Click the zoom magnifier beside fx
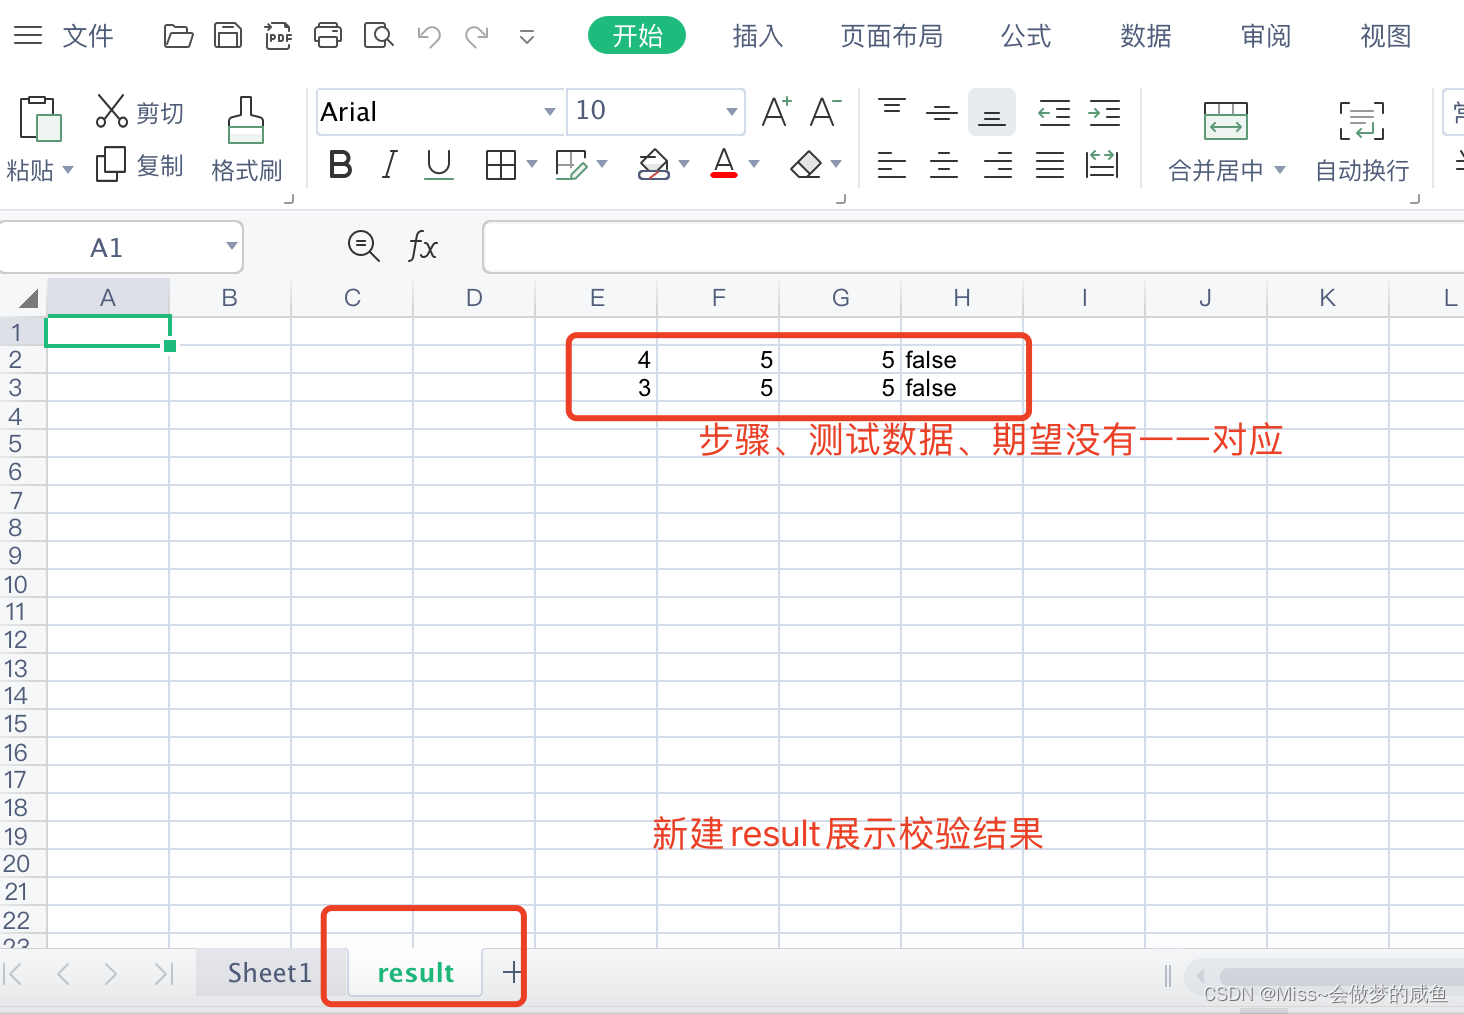Image resolution: width=1464 pixels, height=1014 pixels. [x=363, y=246]
